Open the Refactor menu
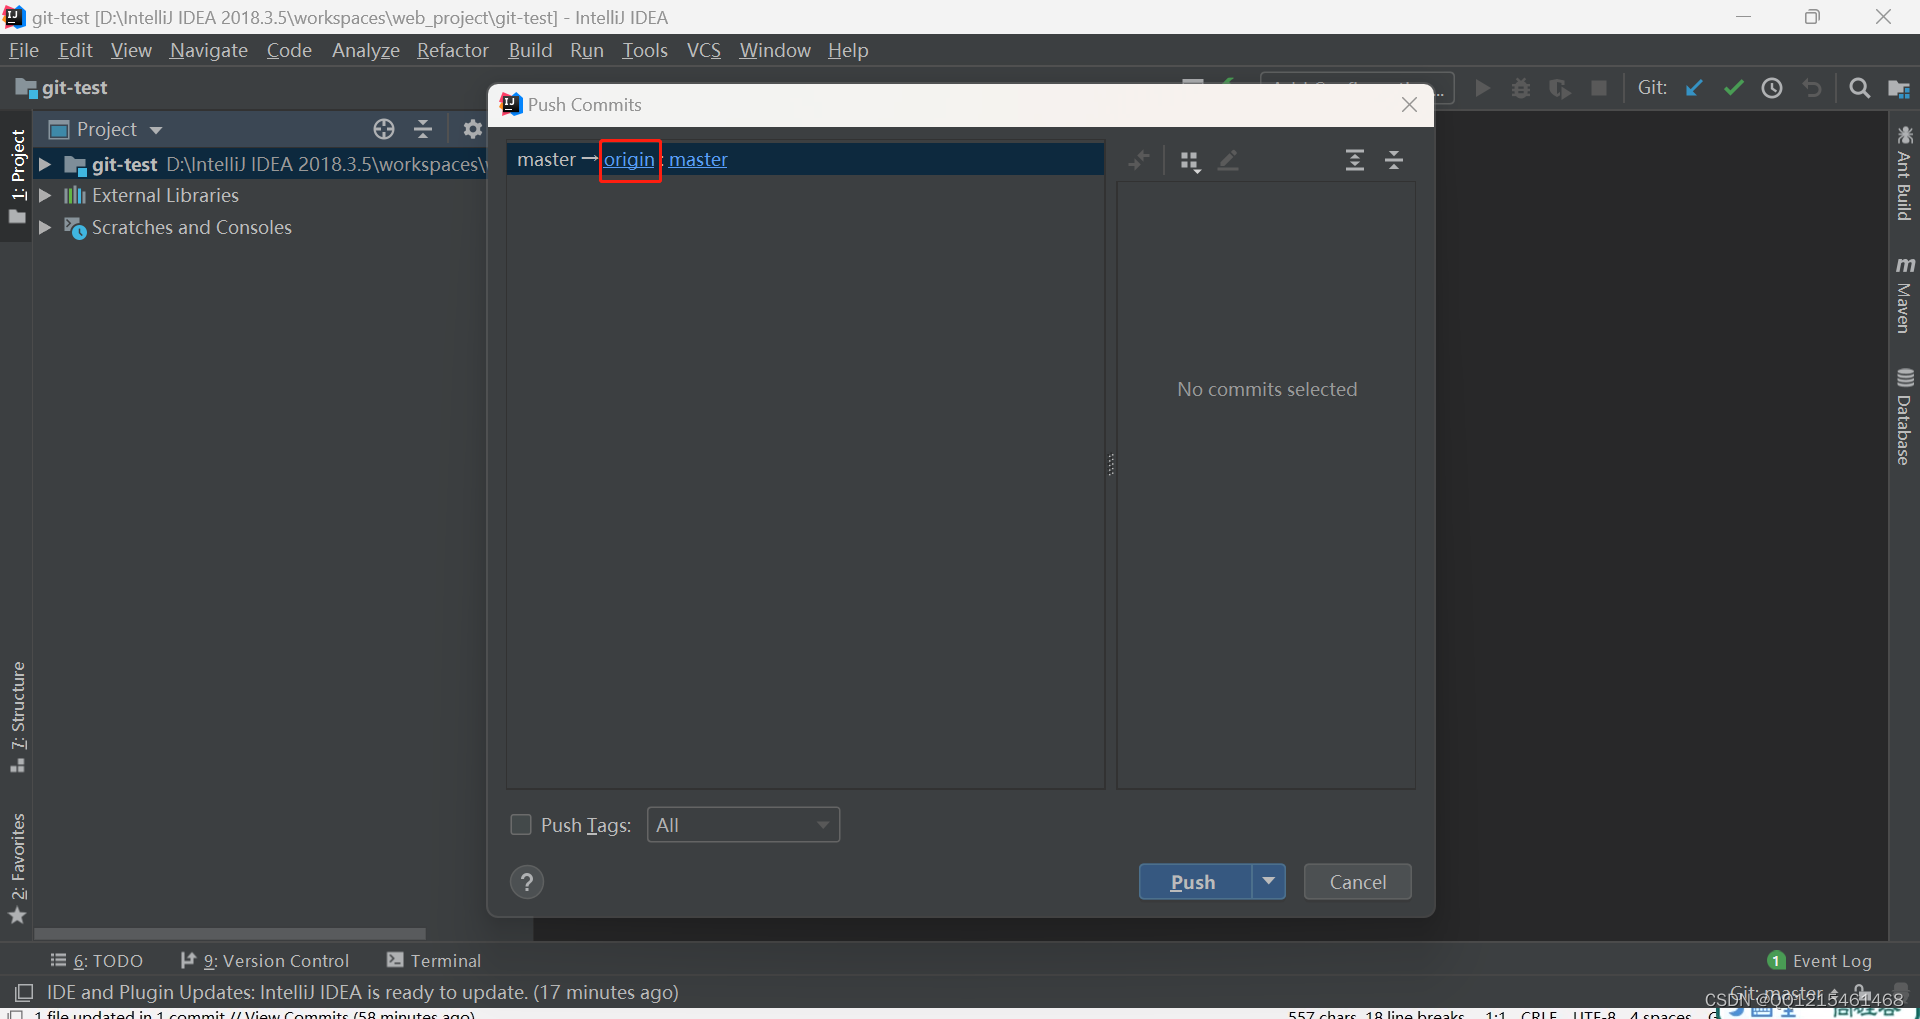This screenshot has width=1920, height=1019. [x=453, y=50]
